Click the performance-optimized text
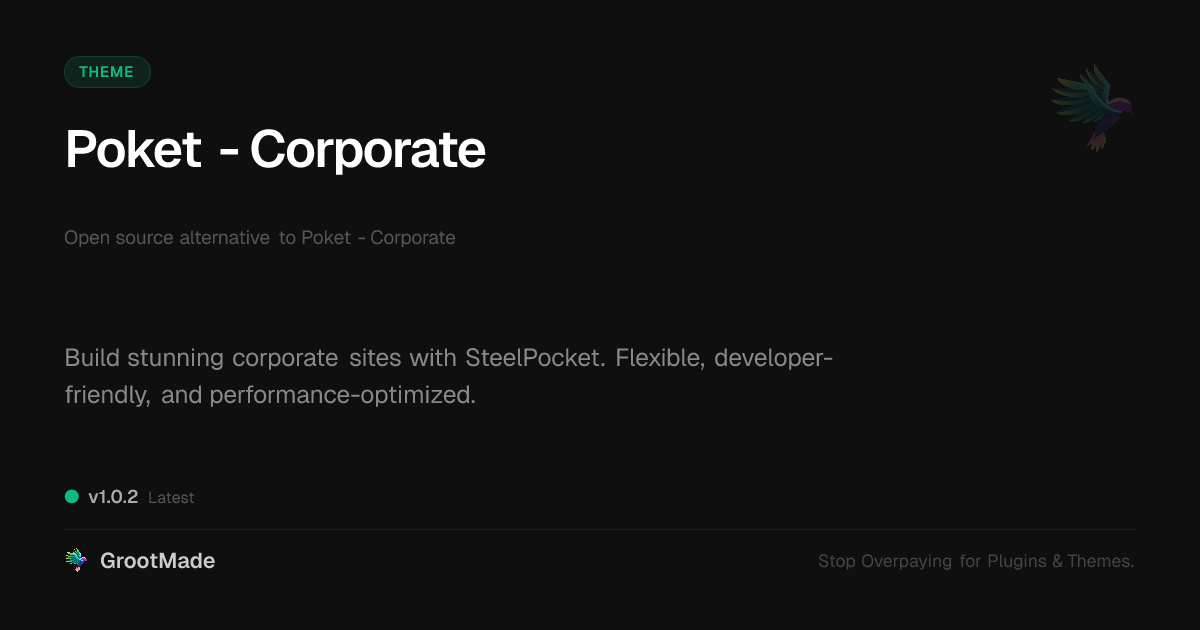 342,395
